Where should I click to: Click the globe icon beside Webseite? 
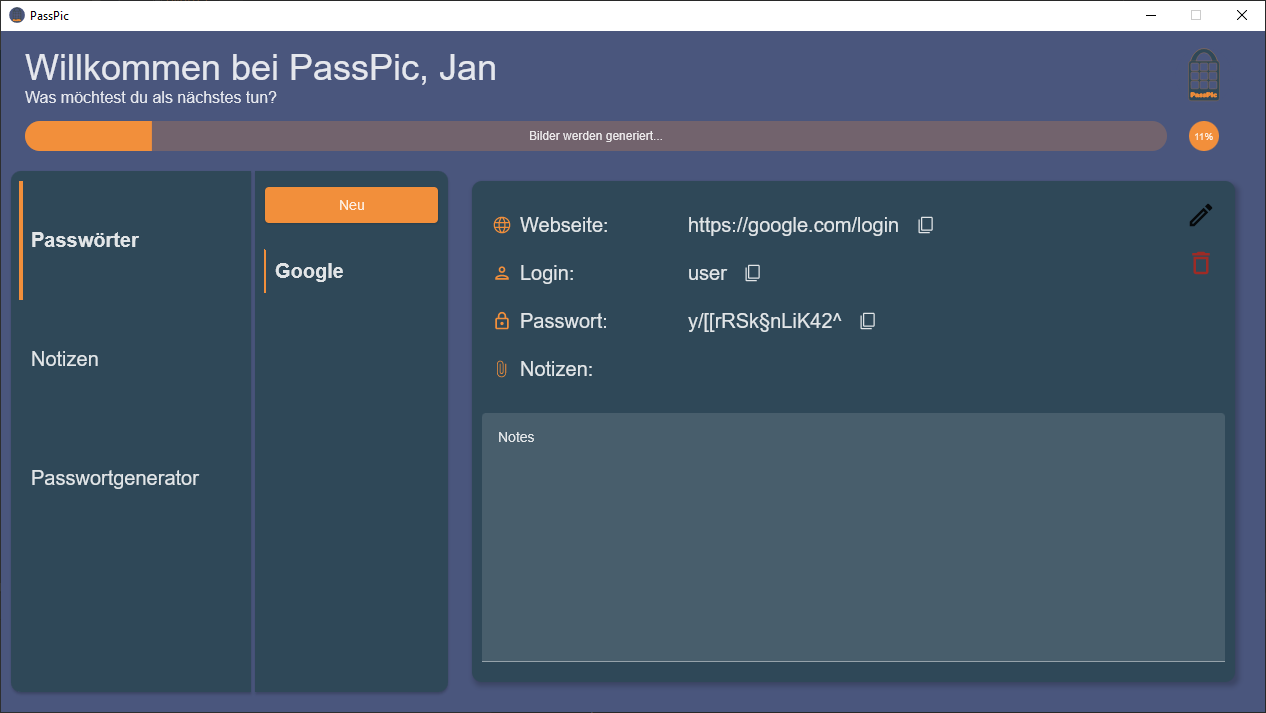(502, 225)
